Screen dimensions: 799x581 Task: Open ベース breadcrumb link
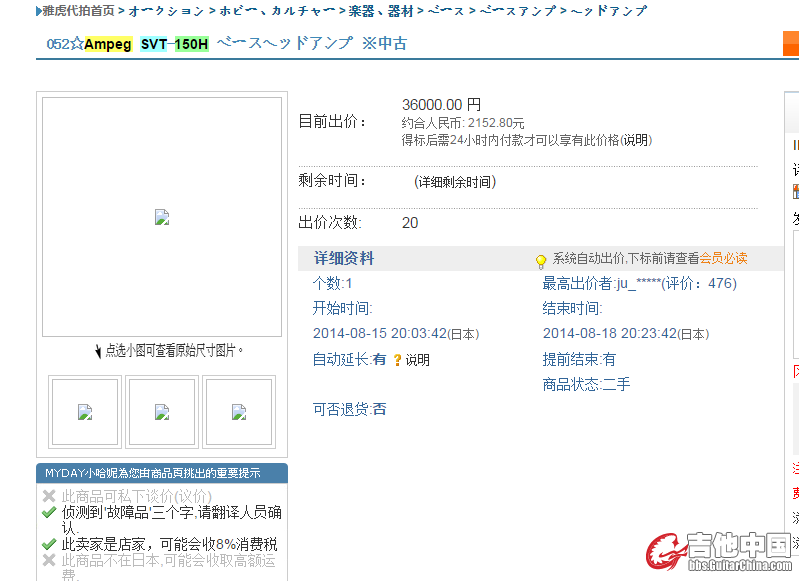click(446, 11)
